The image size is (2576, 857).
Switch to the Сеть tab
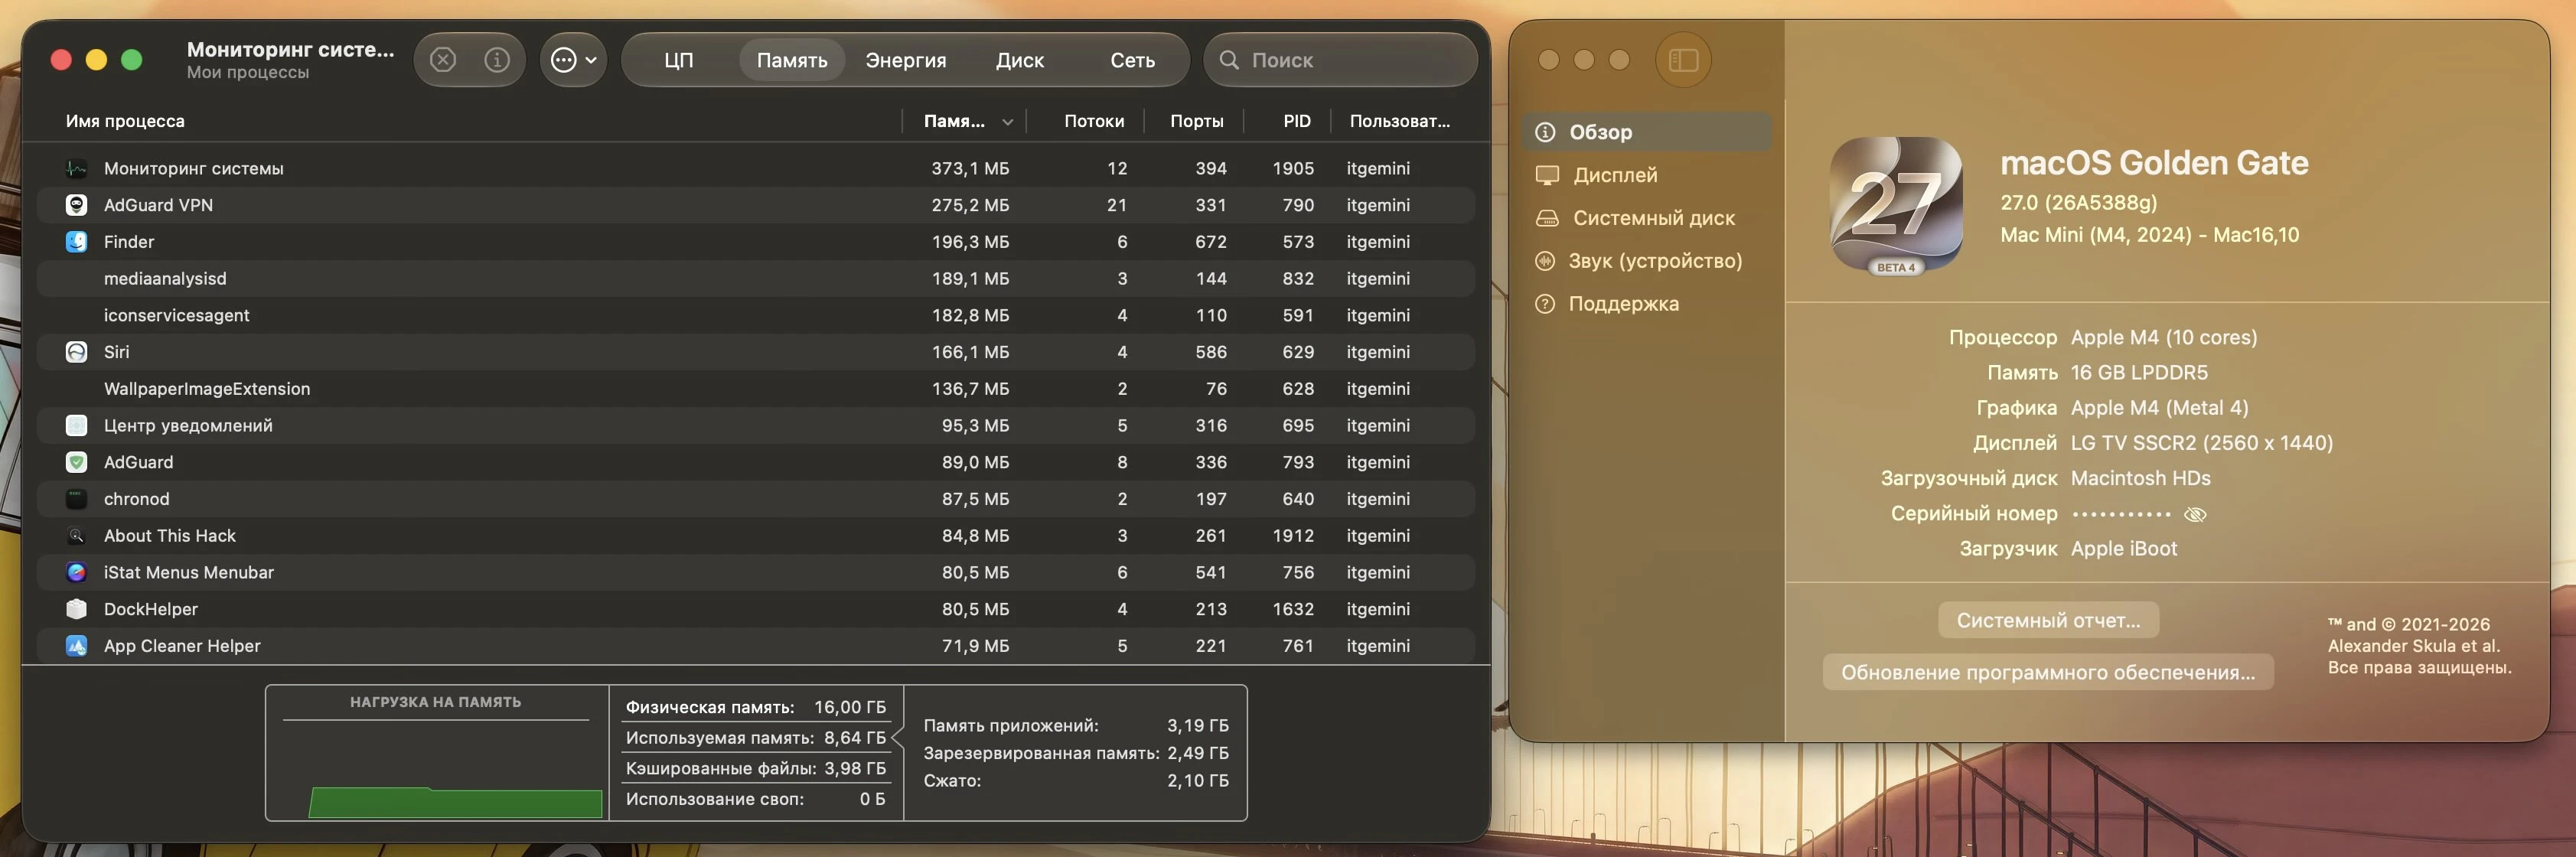point(1133,60)
